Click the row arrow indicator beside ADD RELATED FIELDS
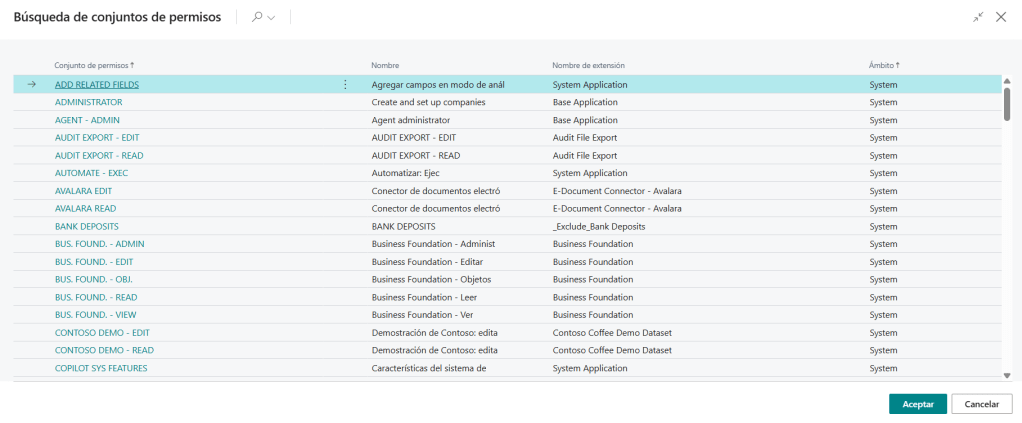 coord(31,85)
